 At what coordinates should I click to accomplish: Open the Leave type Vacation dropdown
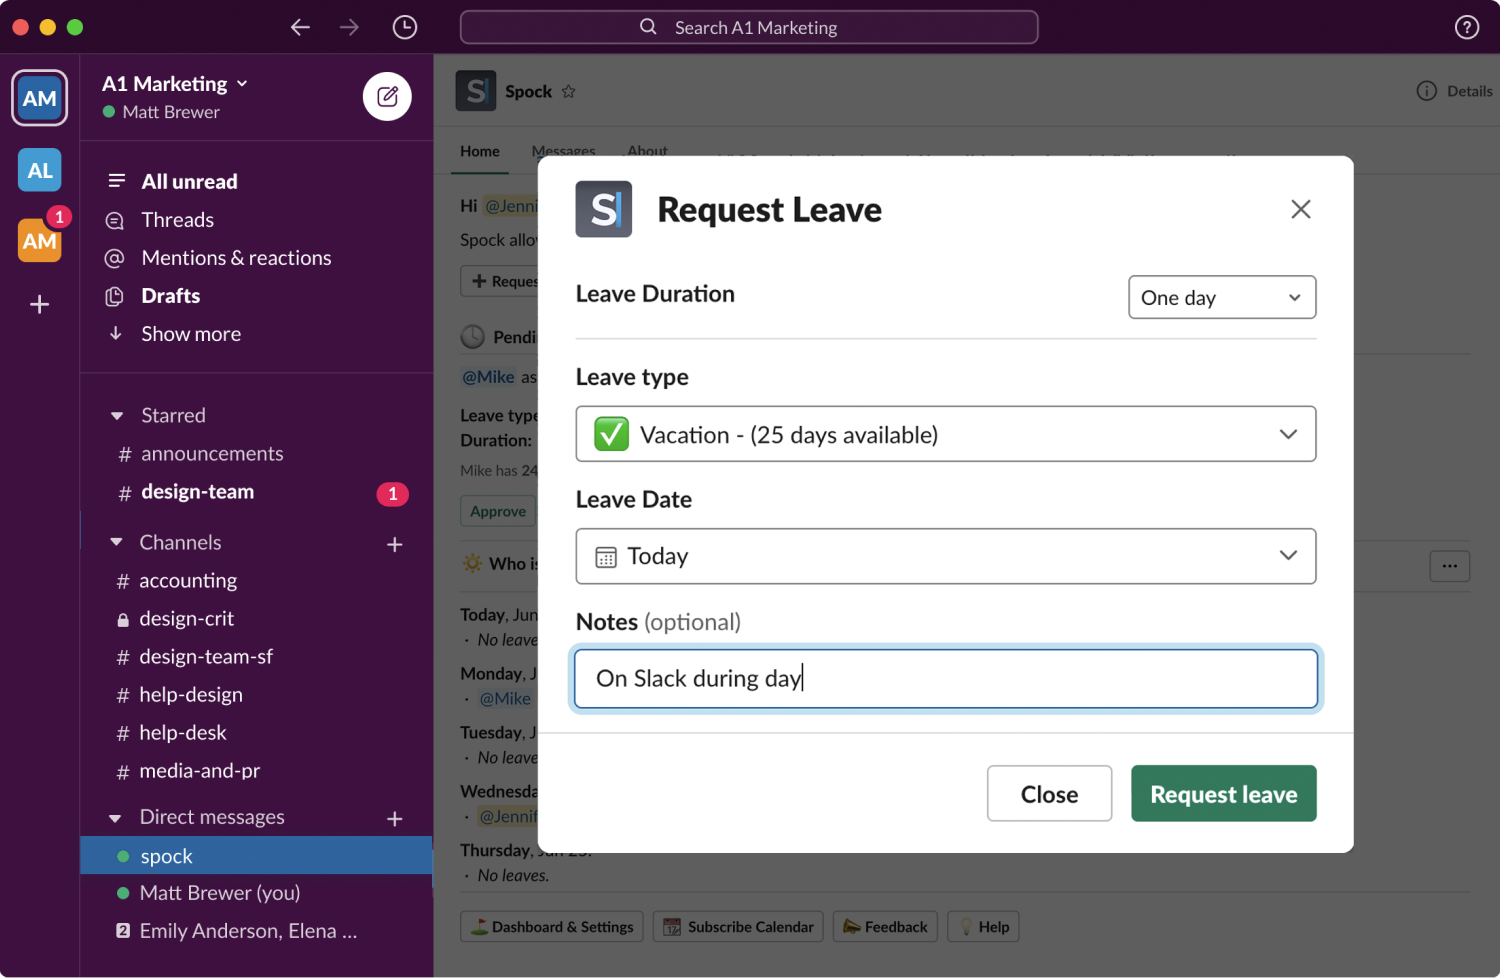coord(945,434)
